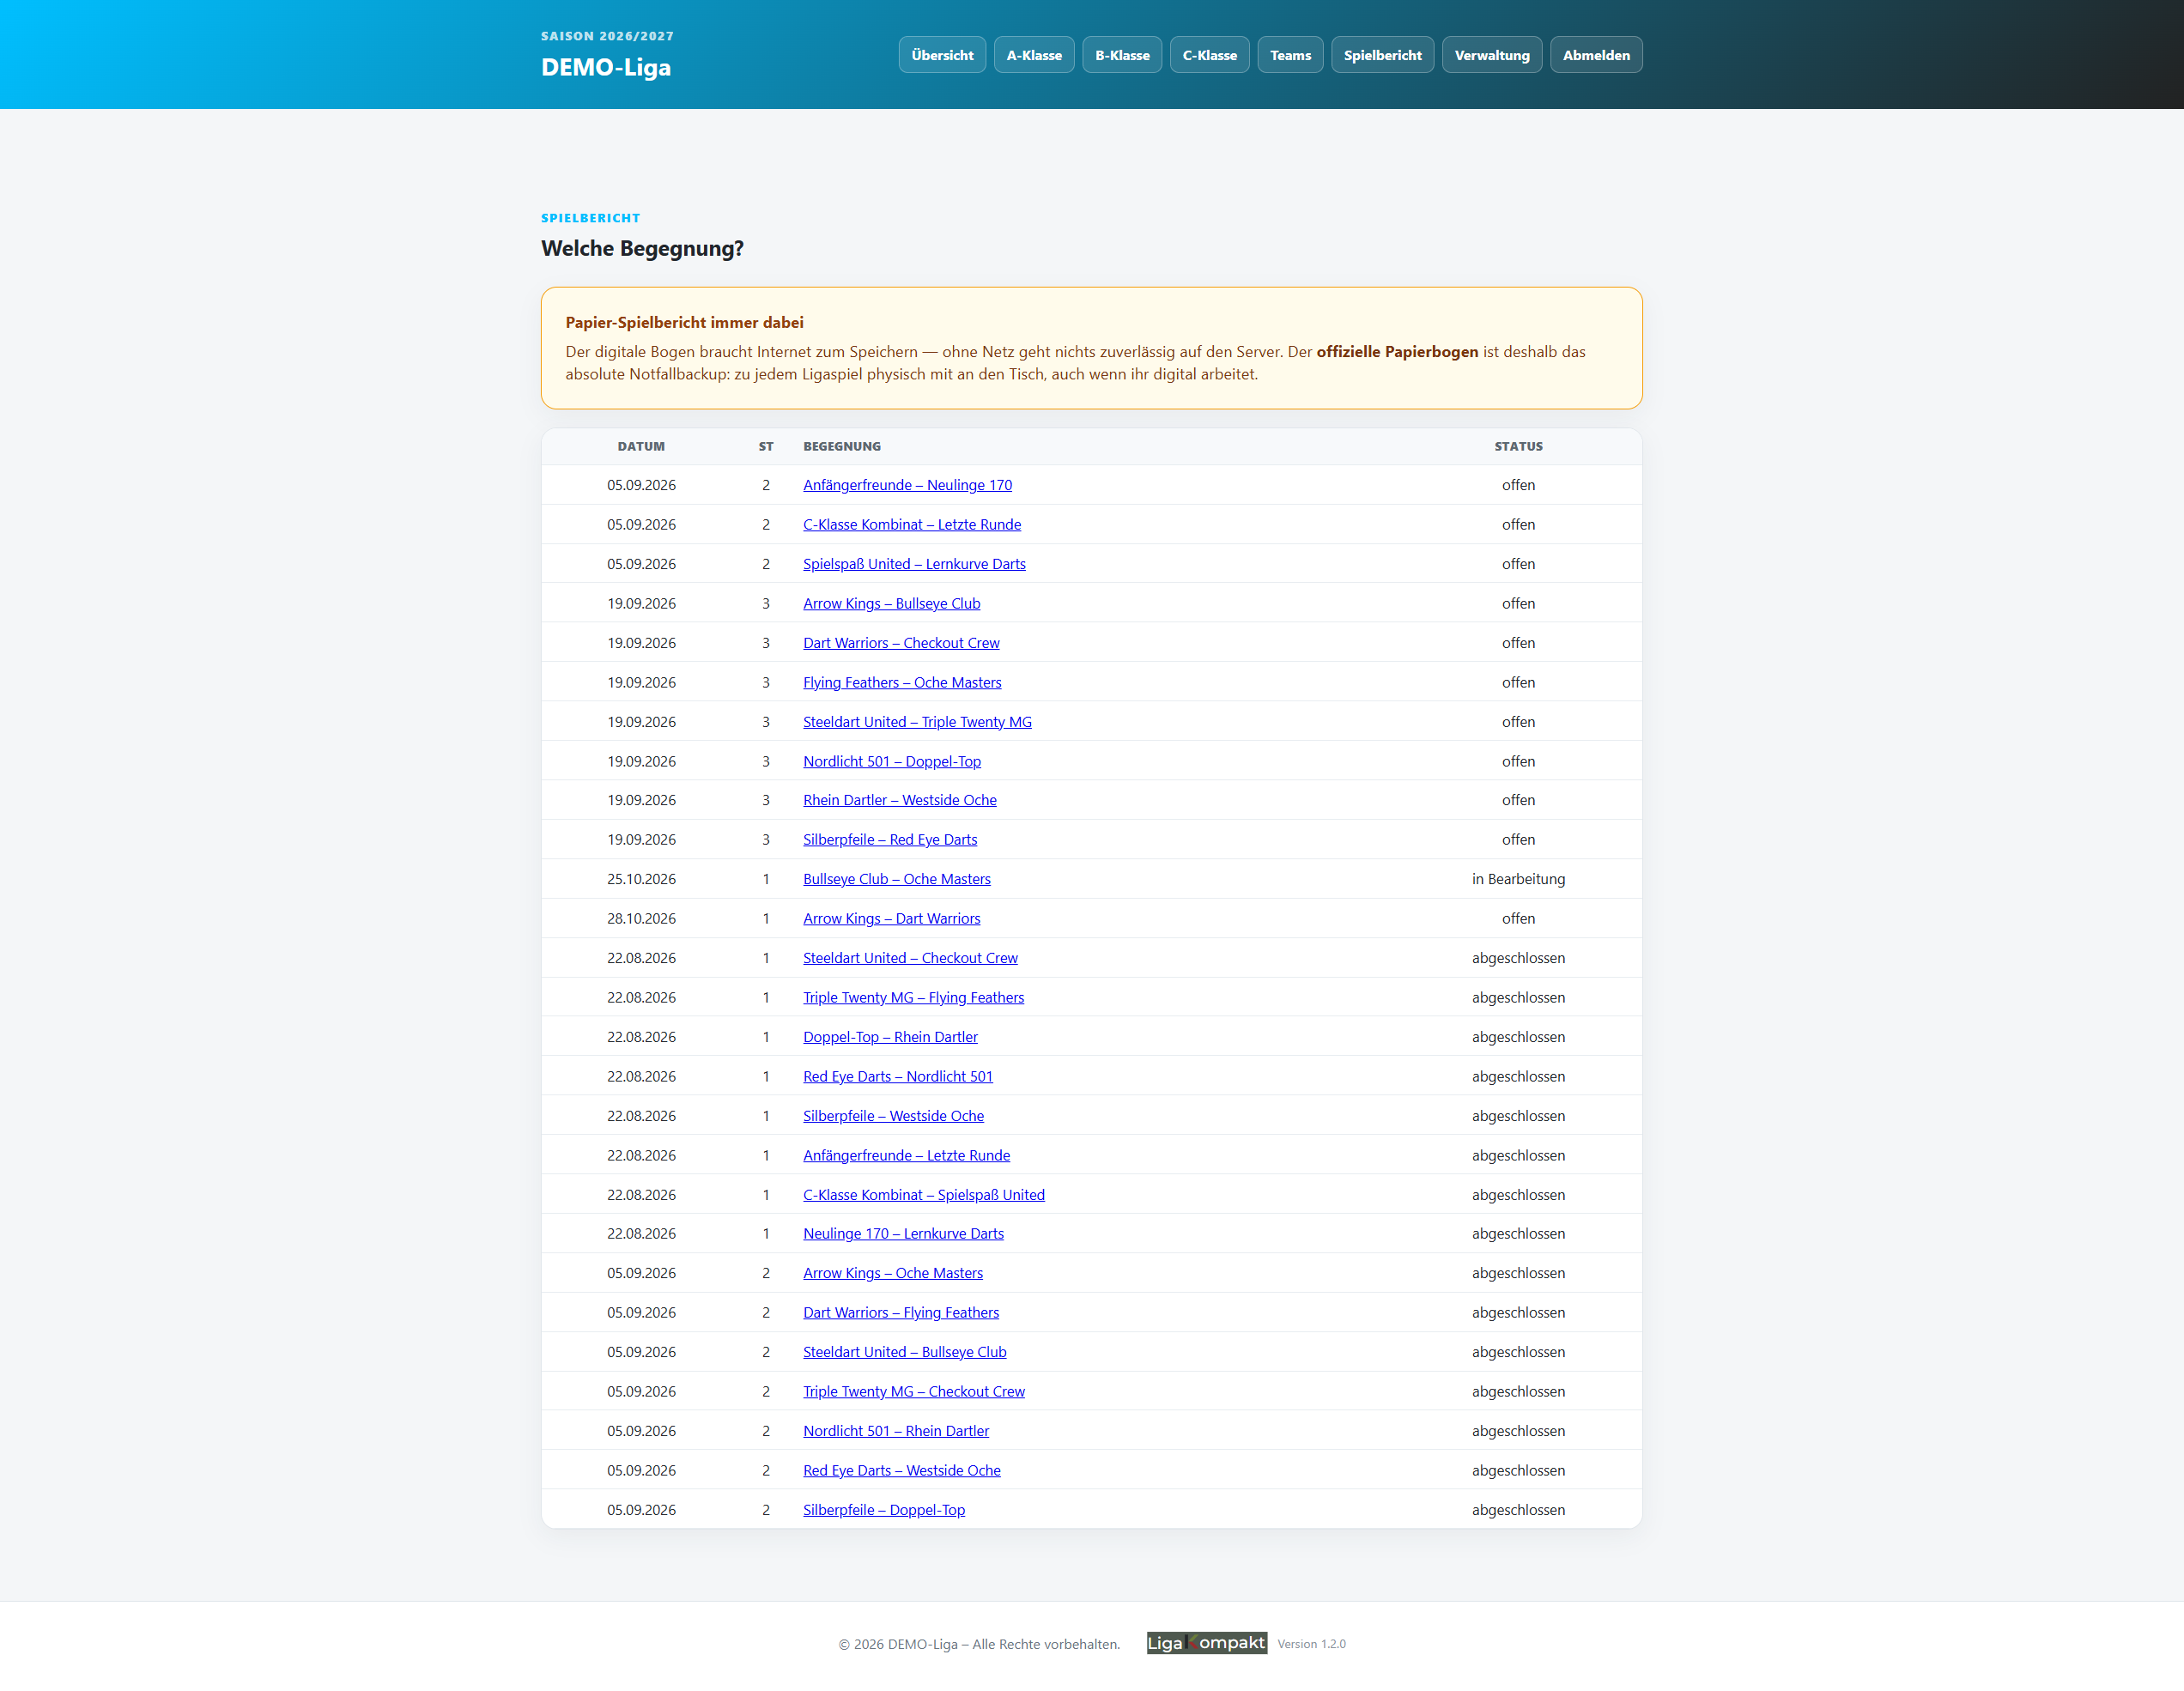This screenshot has height=1691, width=2184.
Task: Click the Abmelden button
Action: tap(1596, 55)
